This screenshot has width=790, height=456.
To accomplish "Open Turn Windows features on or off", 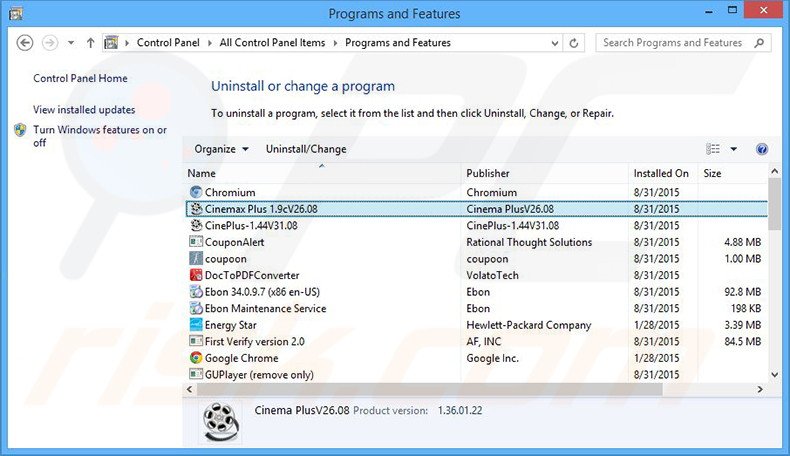I will pyautogui.click(x=100, y=136).
